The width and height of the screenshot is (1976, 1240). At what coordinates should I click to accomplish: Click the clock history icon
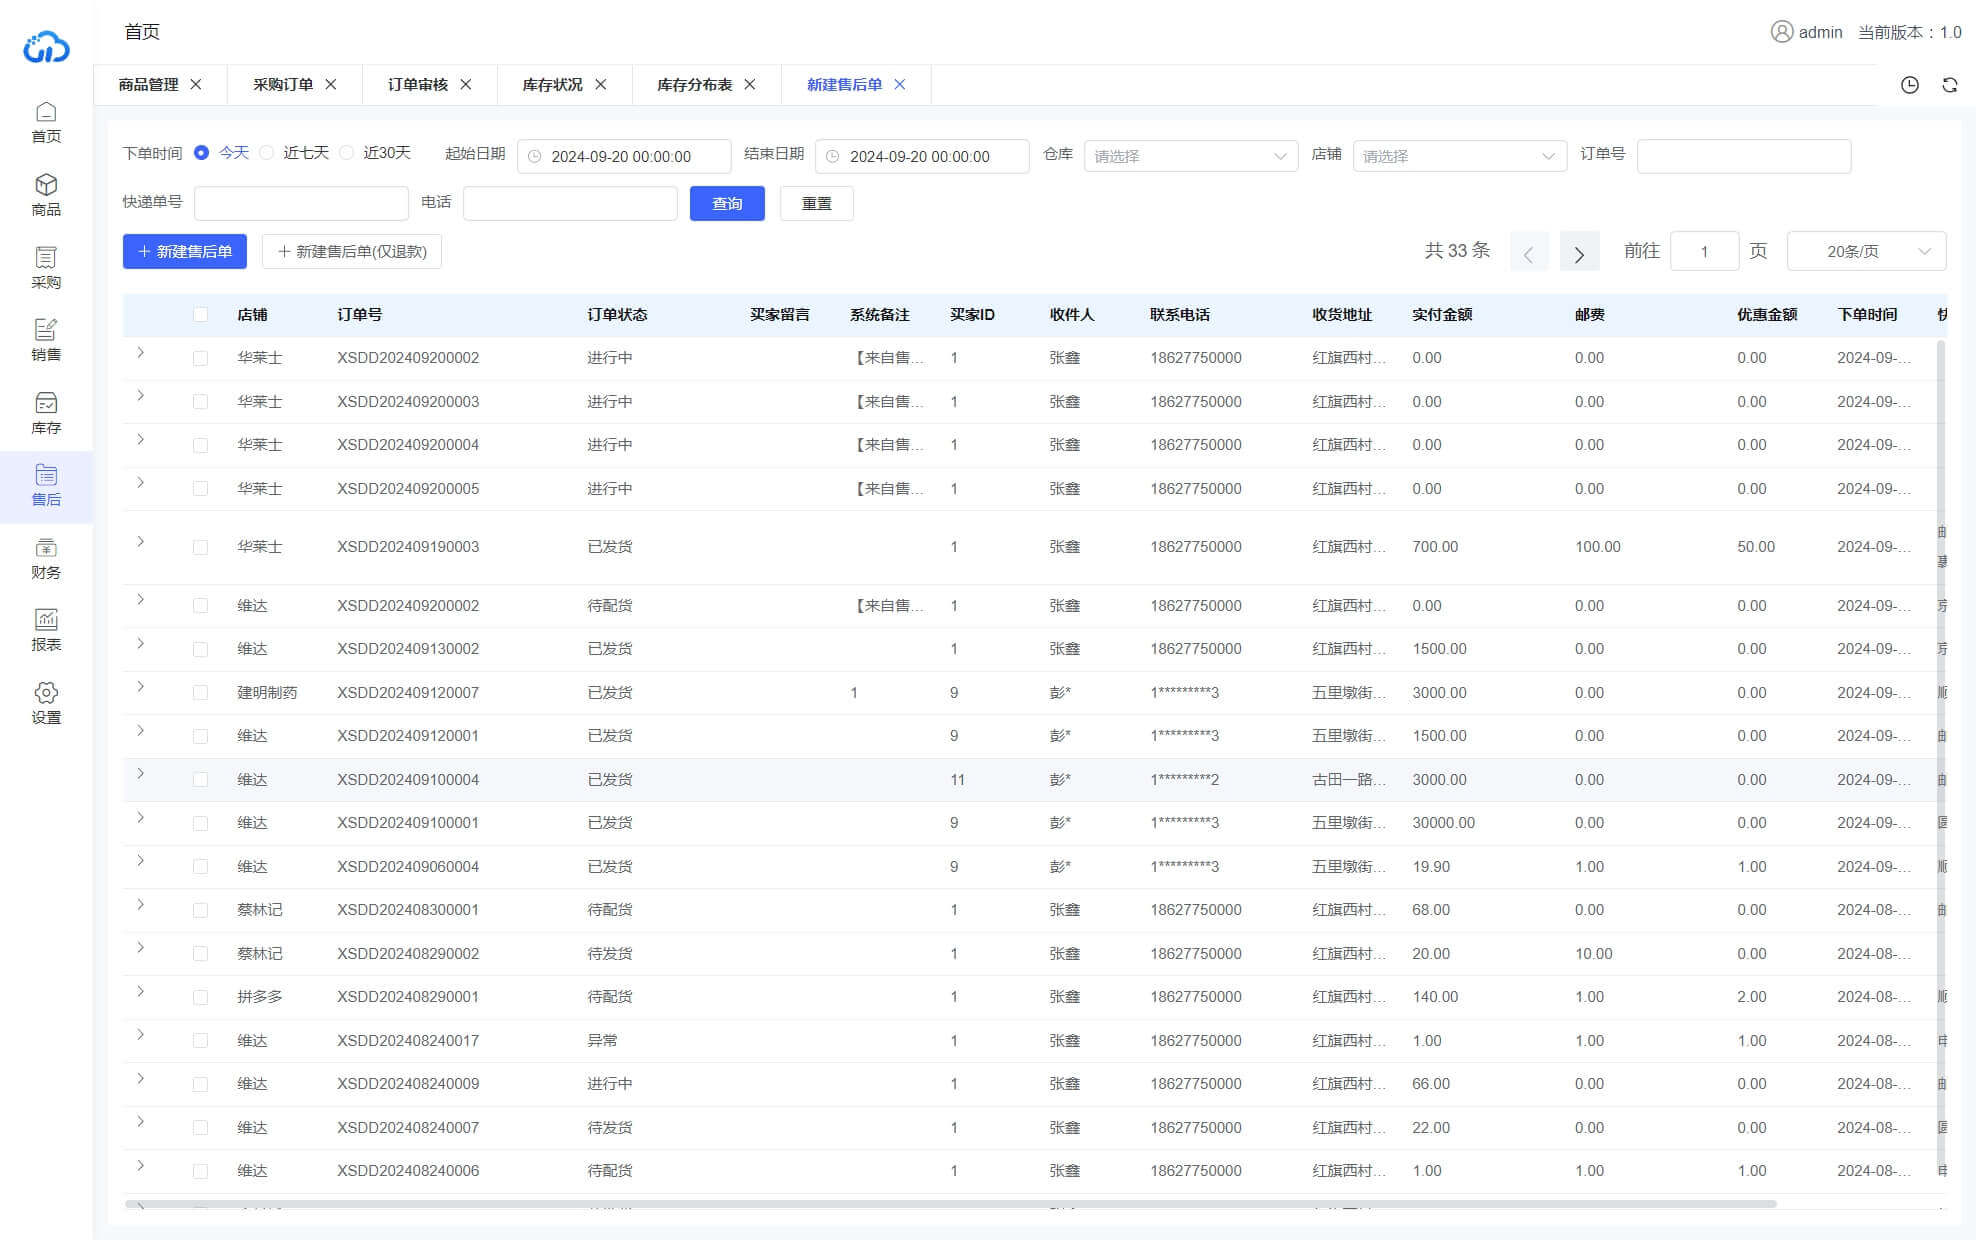1909,85
